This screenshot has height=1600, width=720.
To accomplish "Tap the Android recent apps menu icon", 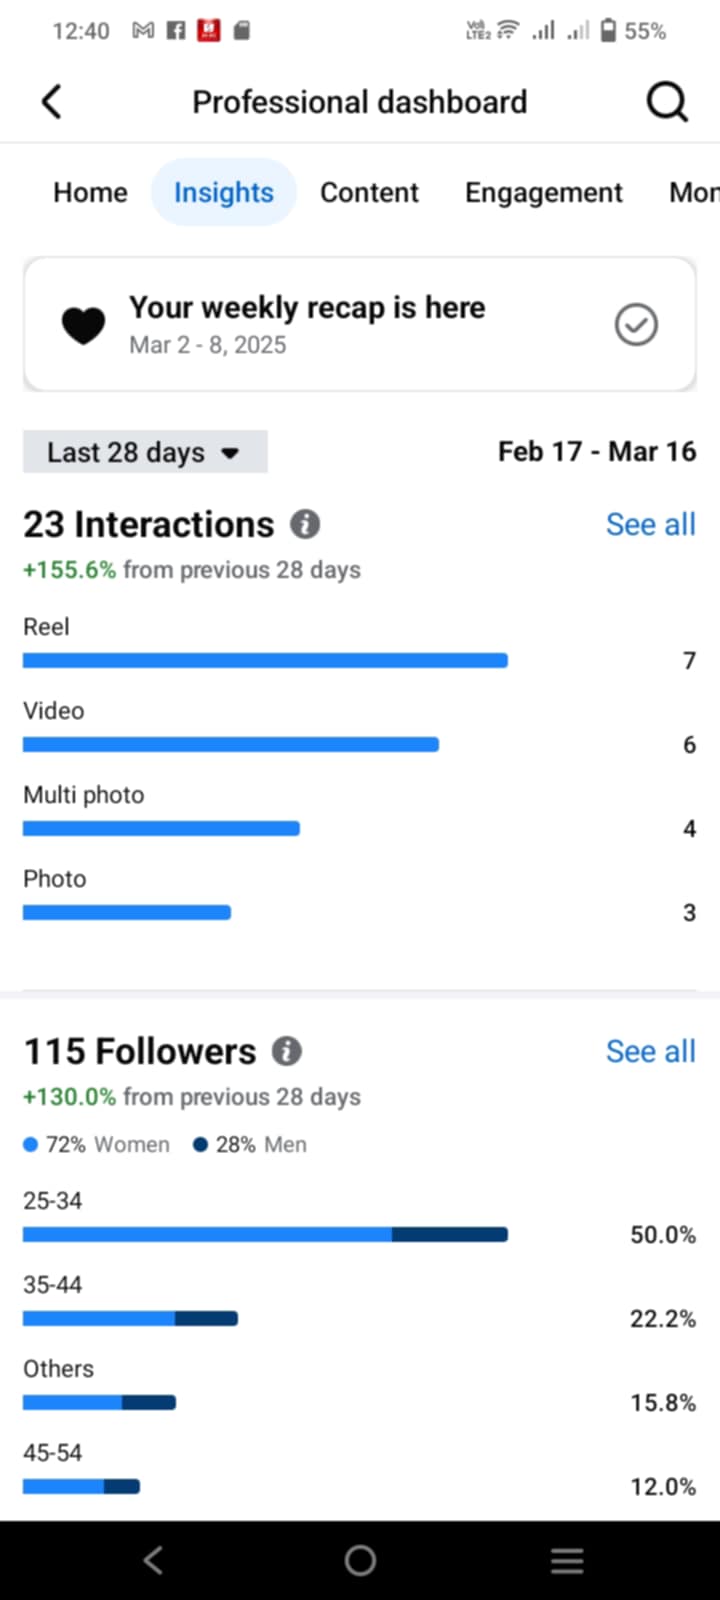I will [567, 1560].
